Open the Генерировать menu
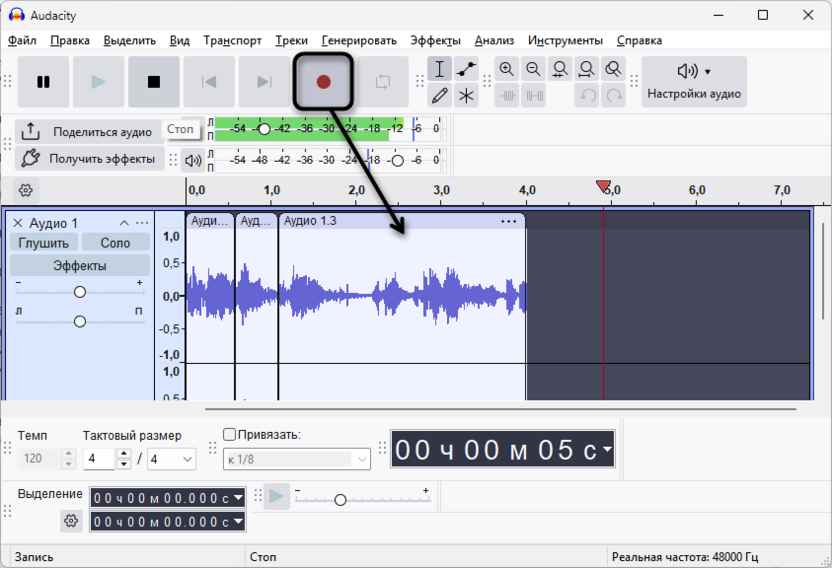Image resolution: width=832 pixels, height=568 pixels. tap(359, 40)
